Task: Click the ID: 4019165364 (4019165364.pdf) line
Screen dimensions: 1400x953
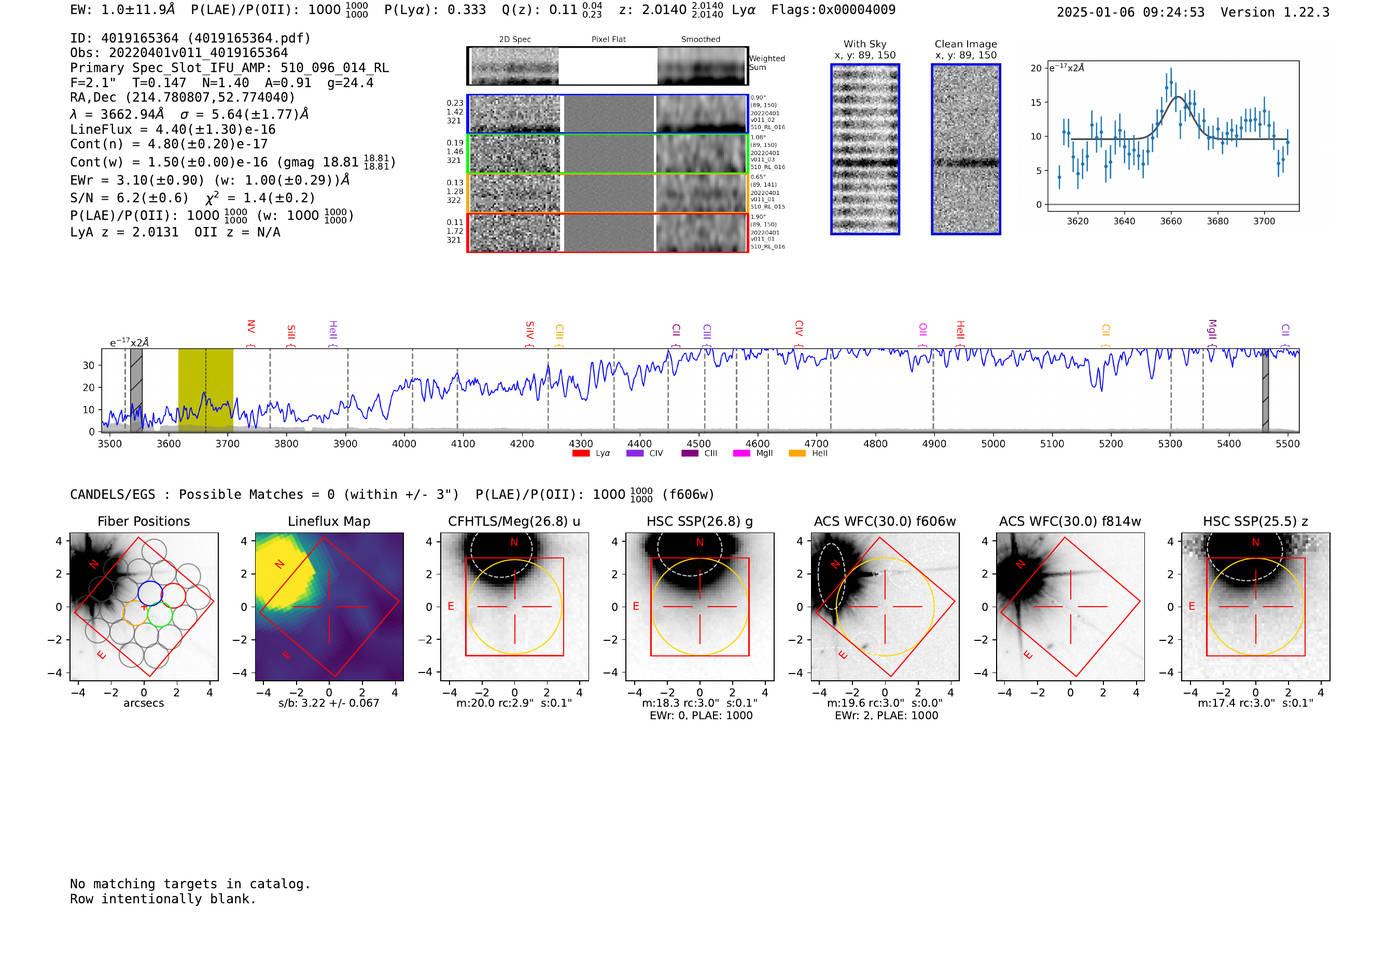Action: click(190, 38)
